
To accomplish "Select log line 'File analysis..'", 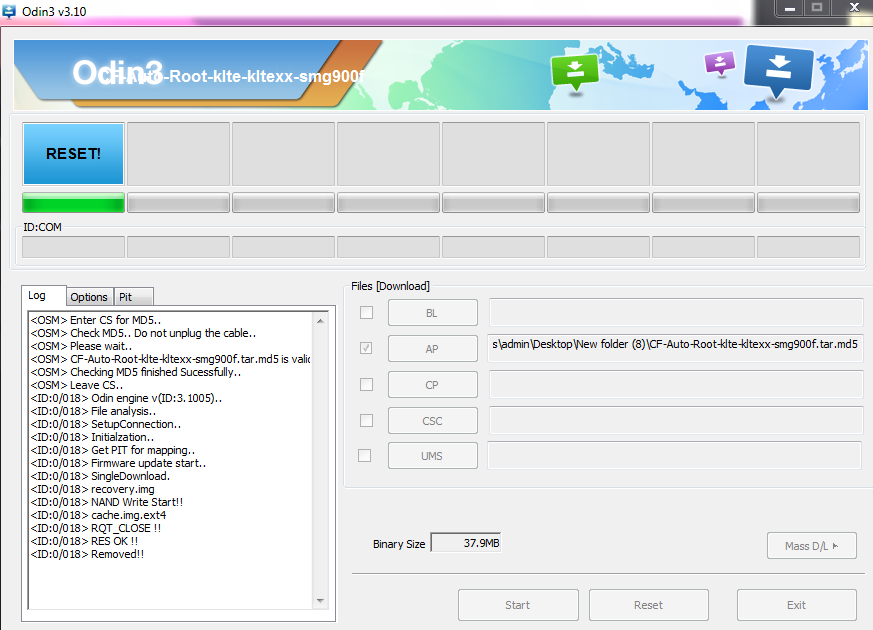I will pos(94,411).
